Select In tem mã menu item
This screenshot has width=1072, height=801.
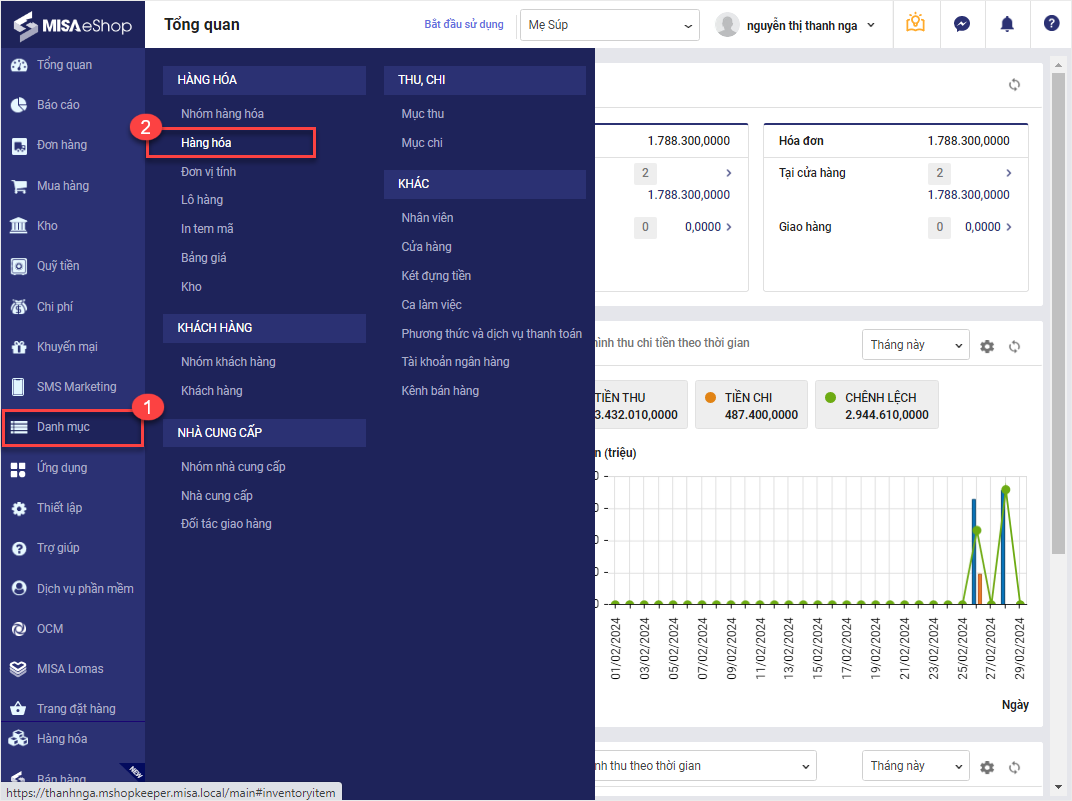tap(207, 229)
